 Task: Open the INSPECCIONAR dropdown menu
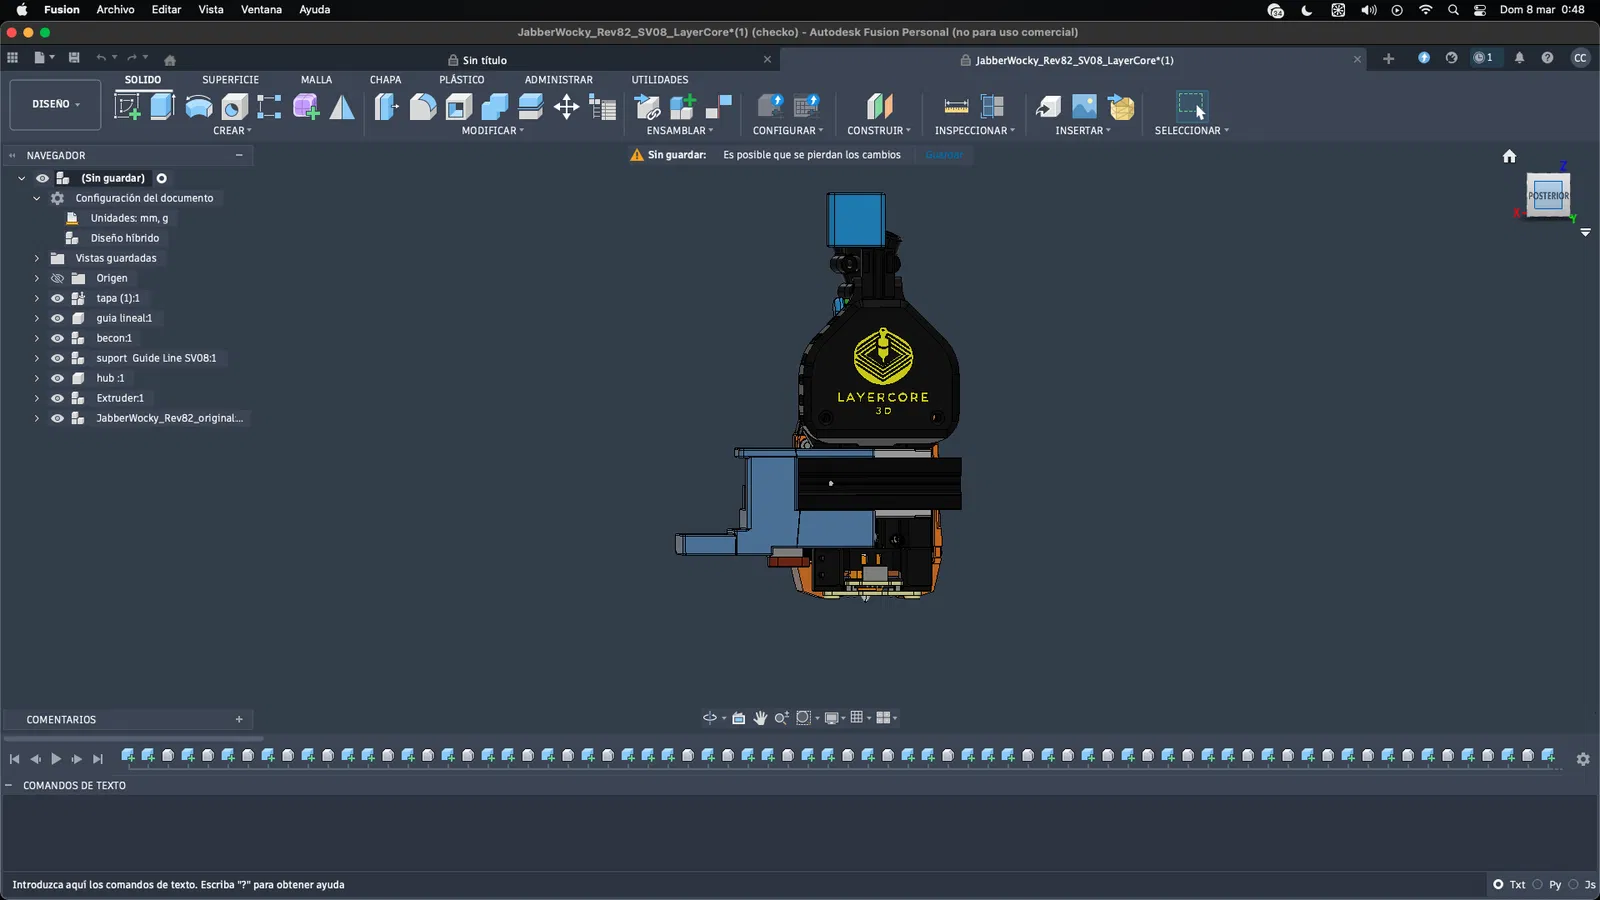point(975,131)
